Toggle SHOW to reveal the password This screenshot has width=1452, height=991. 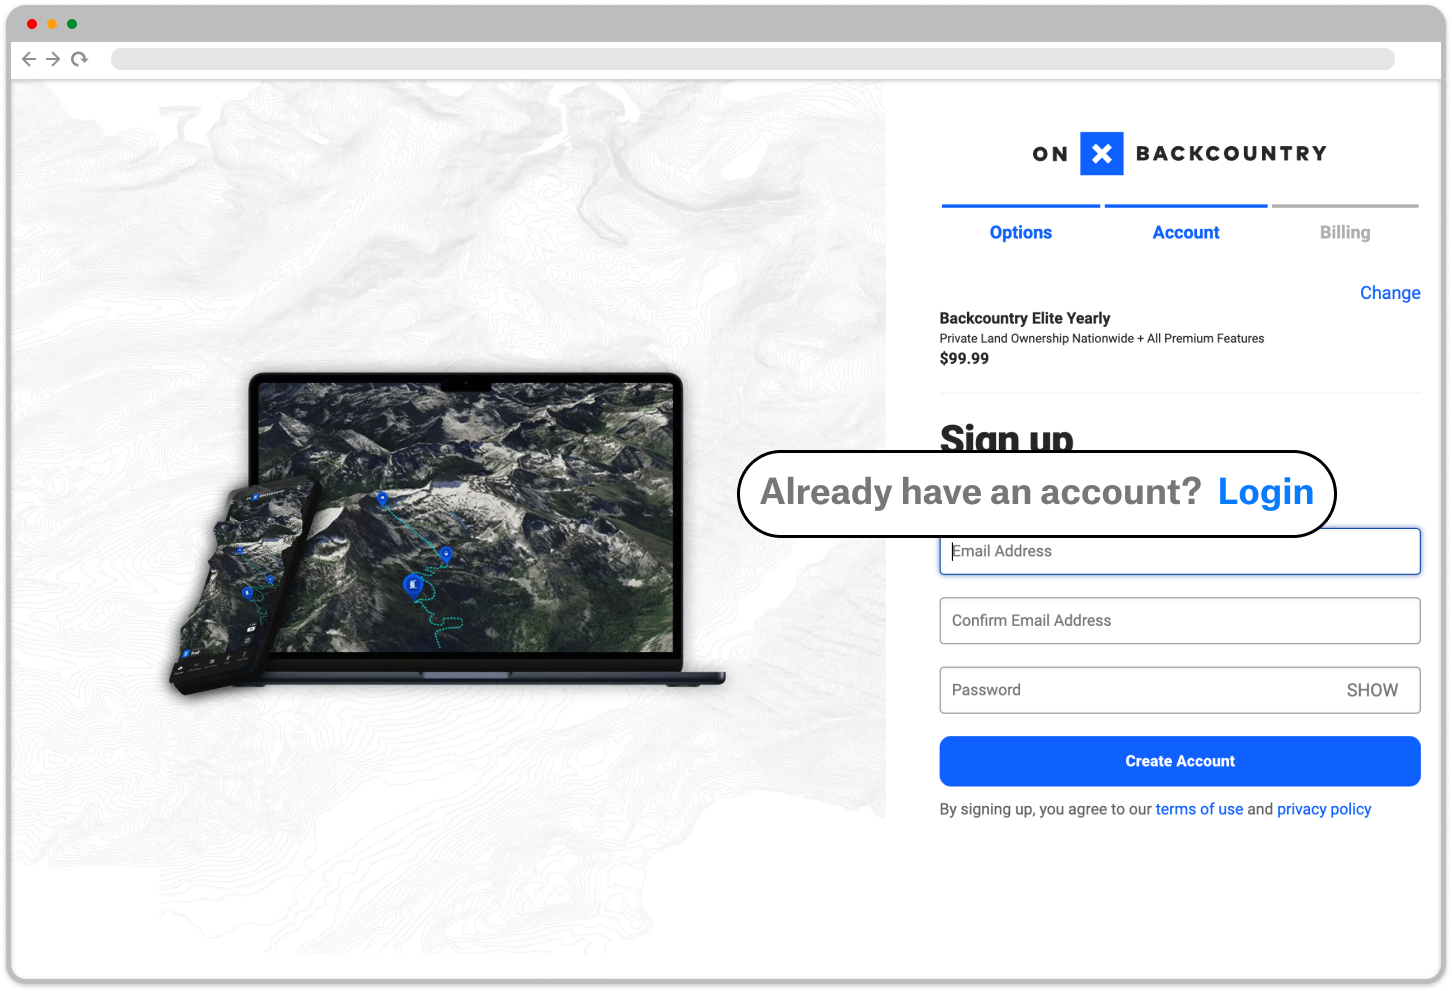pyautogui.click(x=1372, y=690)
